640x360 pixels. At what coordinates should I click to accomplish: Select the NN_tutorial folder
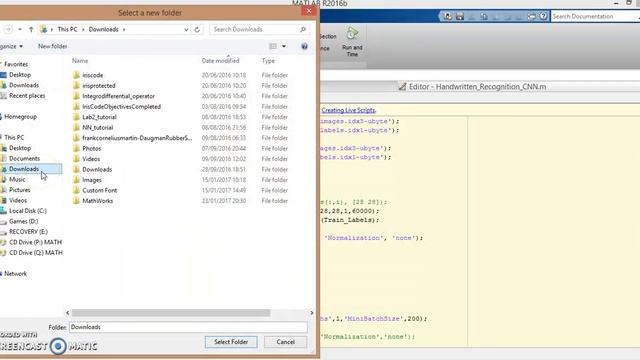98,127
